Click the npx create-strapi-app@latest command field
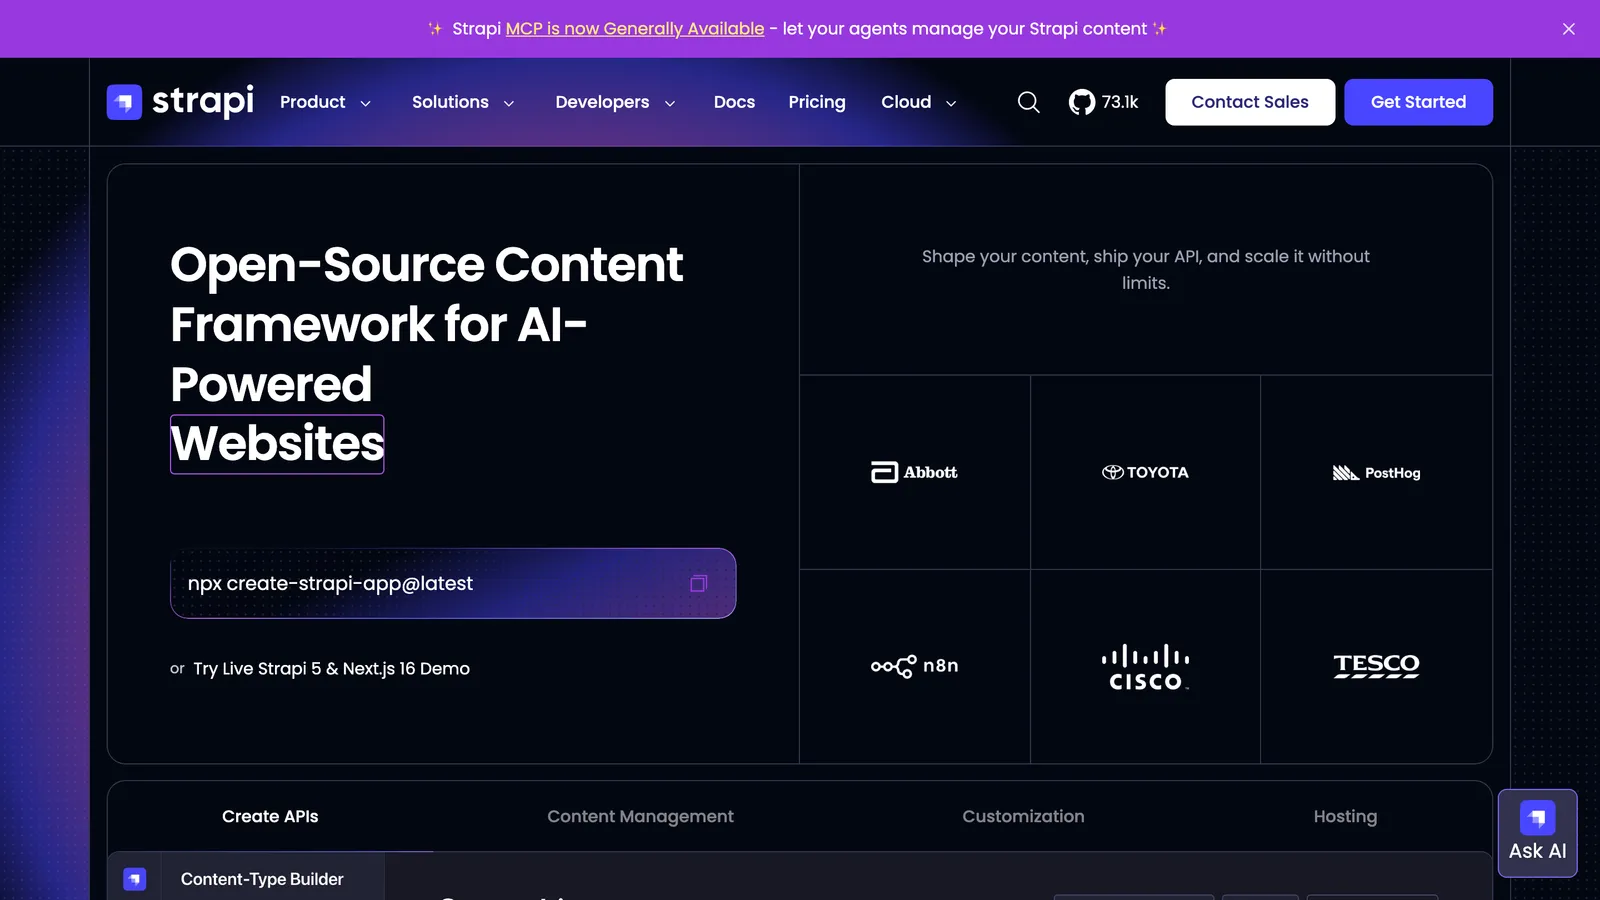 tap(453, 583)
